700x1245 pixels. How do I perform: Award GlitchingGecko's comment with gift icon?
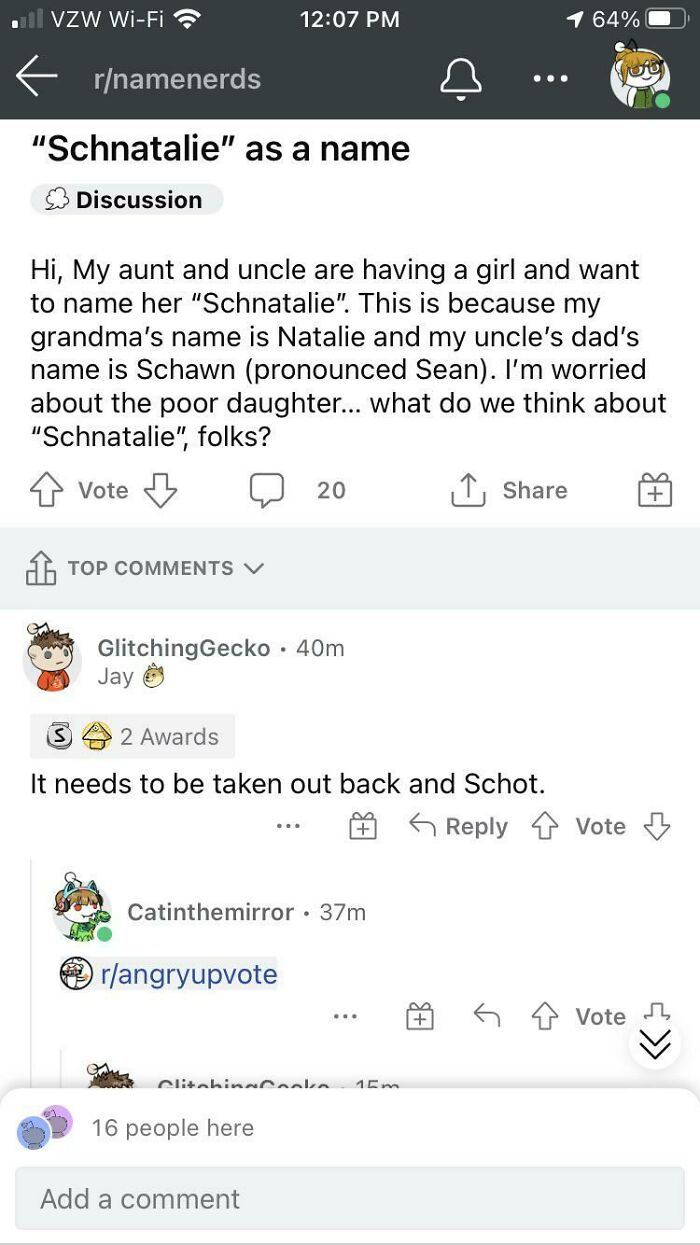tap(362, 826)
